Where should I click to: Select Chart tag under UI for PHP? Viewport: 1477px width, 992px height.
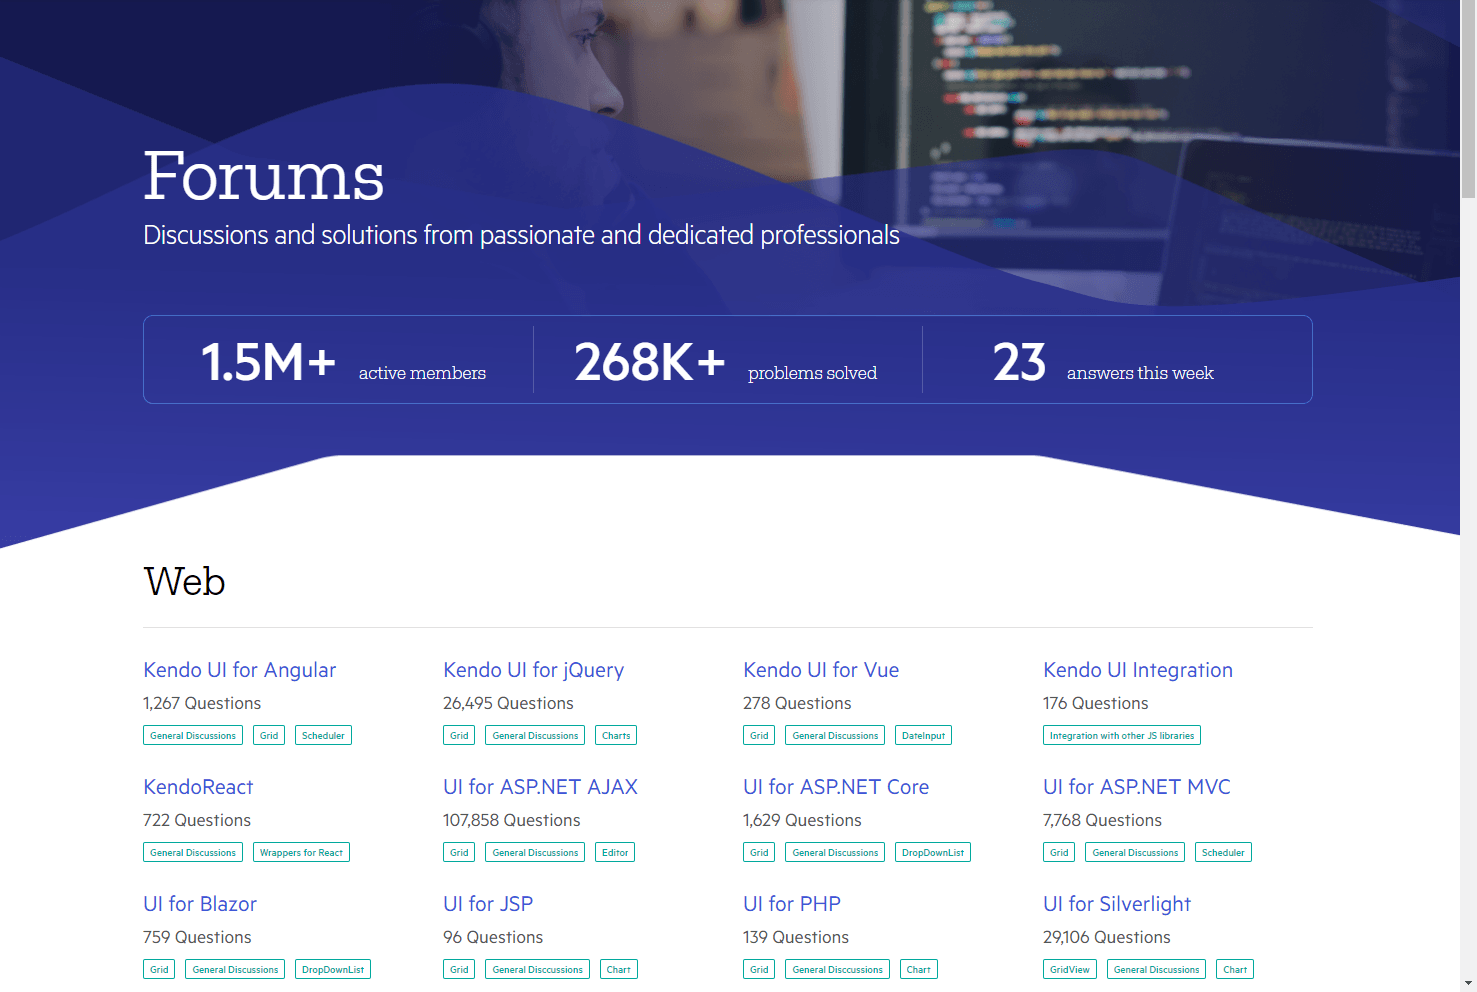(x=919, y=969)
